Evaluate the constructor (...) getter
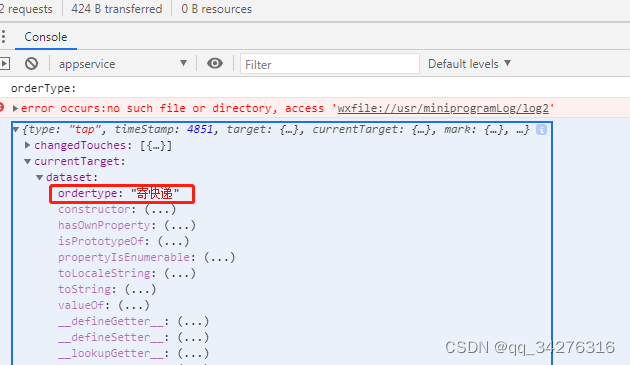The height and width of the screenshot is (365, 630). point(160,209)
